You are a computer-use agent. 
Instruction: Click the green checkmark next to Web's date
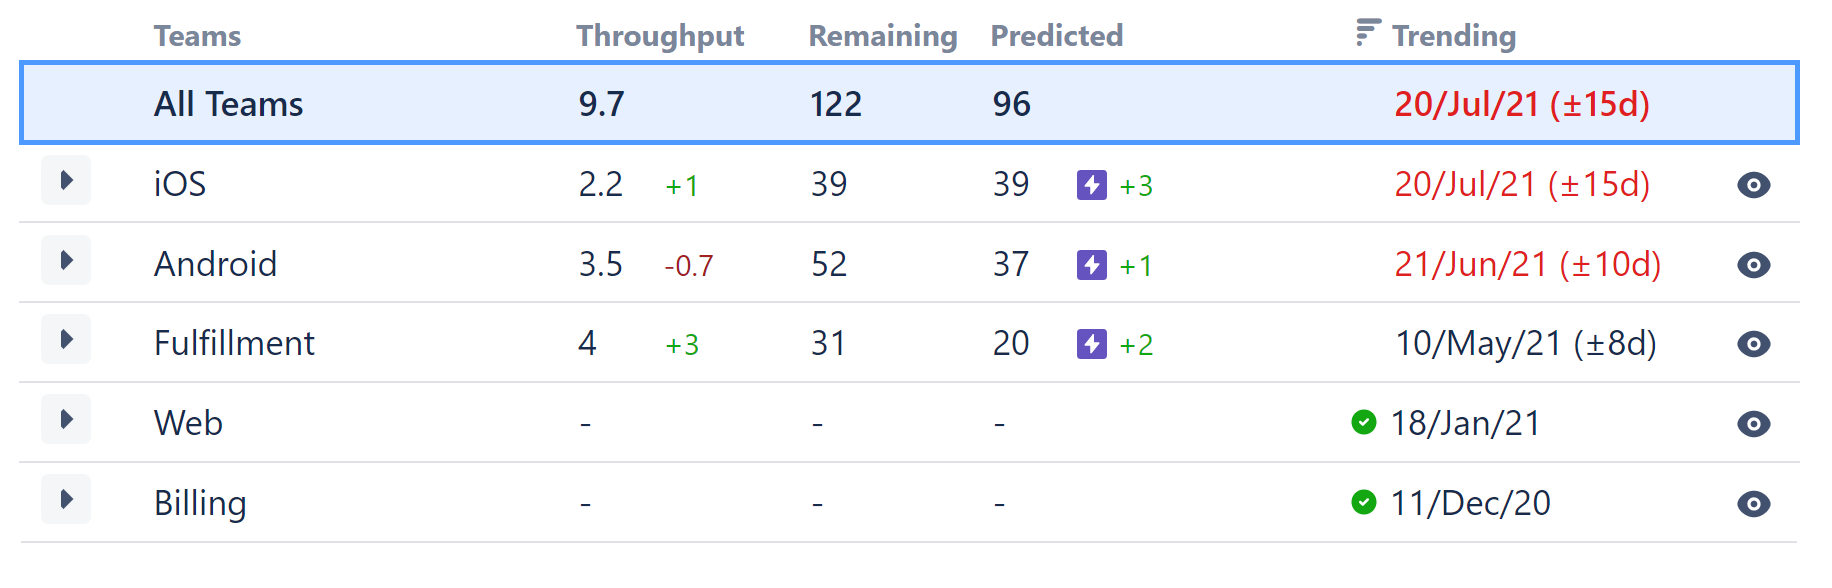[x=1365, y=423]
